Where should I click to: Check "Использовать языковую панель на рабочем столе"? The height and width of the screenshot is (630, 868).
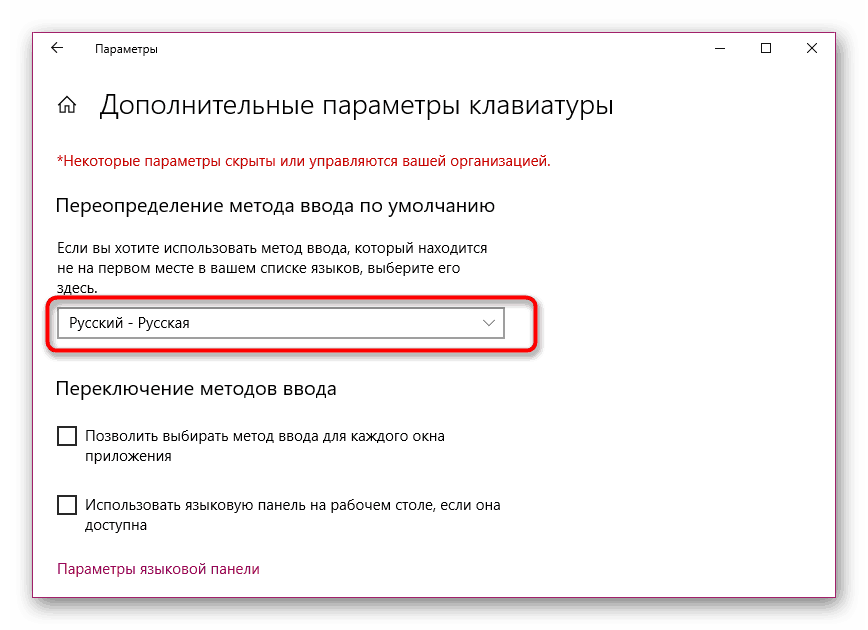(x=67, y=505)
